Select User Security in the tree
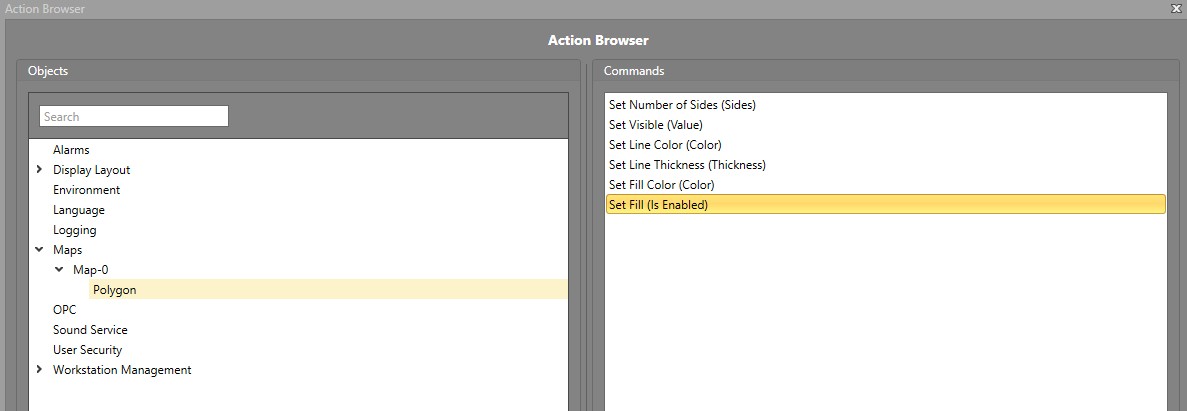The width and height of the screenshot is (1187, 411). pos(87,350)
